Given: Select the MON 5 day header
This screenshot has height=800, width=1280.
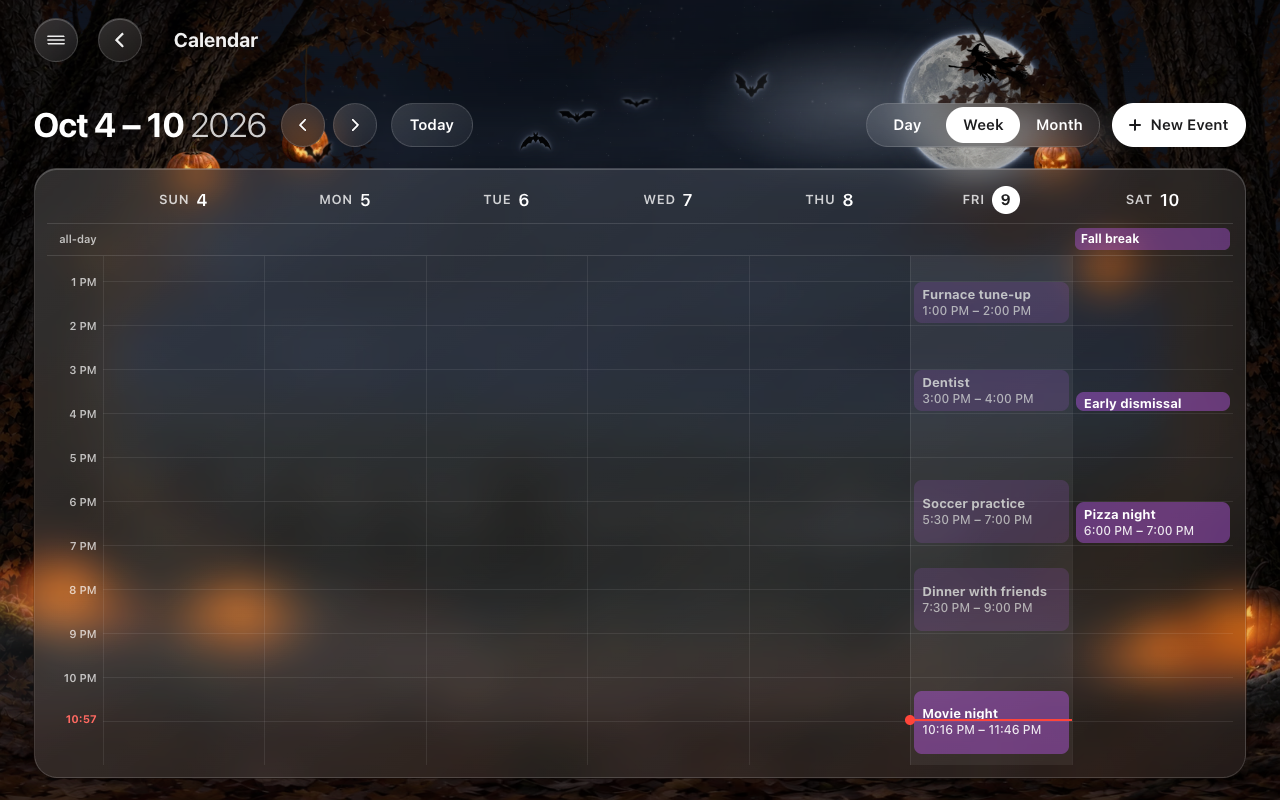Looking at the screenshot, I should 345,200.
